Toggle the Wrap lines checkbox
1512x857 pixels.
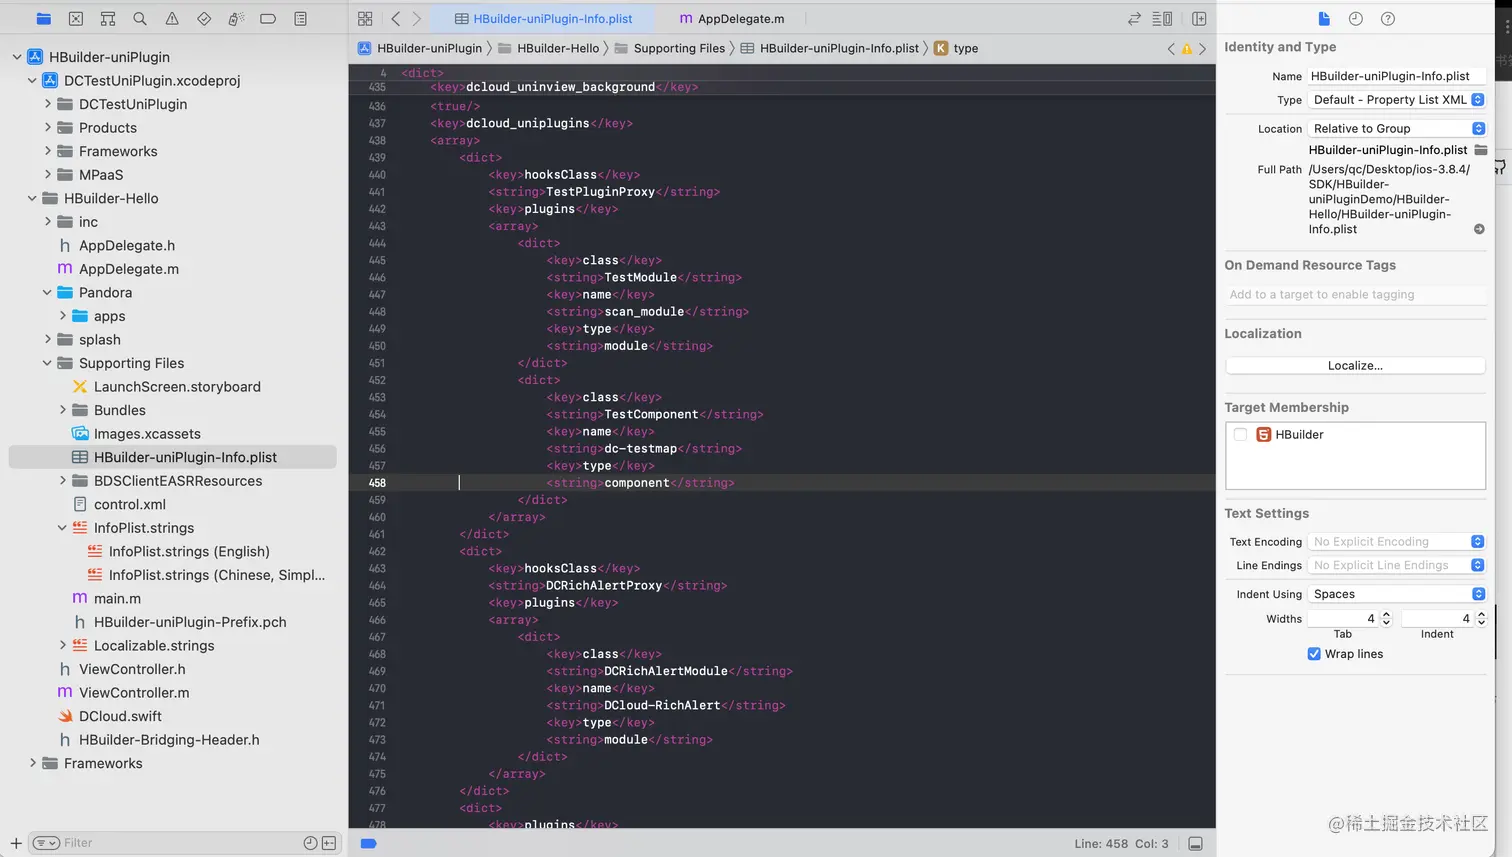[1314, 654]
